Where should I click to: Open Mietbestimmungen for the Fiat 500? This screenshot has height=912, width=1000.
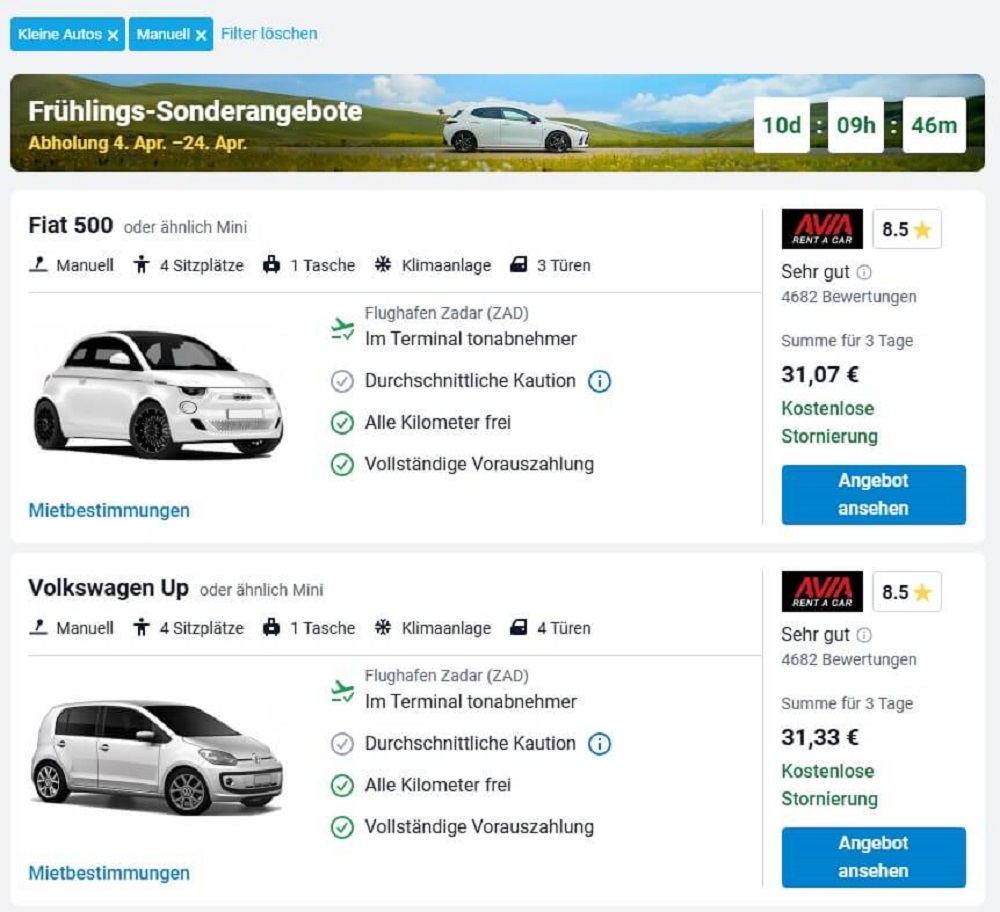[x=109, y=510]
